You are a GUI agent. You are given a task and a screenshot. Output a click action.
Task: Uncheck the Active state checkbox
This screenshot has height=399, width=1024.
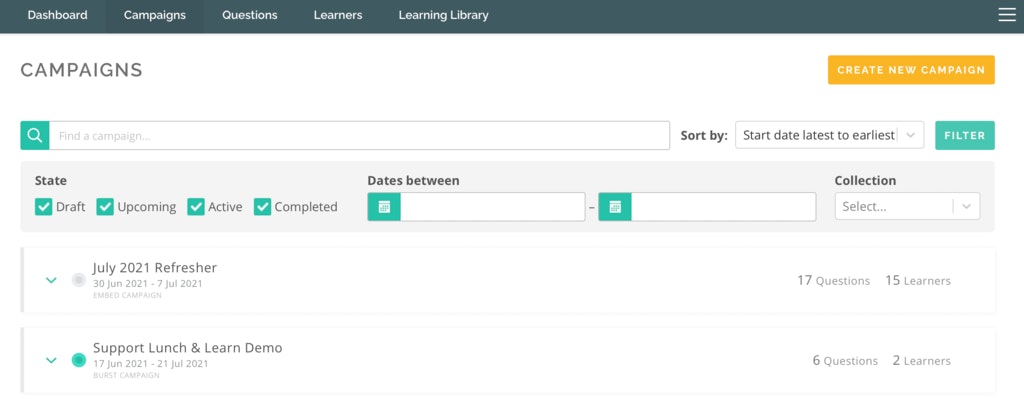(x=196, y=207)
